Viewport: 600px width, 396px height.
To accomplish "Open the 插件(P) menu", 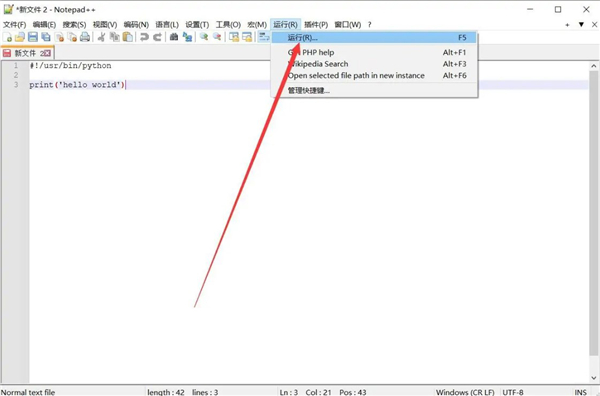I will pos(316,24).
